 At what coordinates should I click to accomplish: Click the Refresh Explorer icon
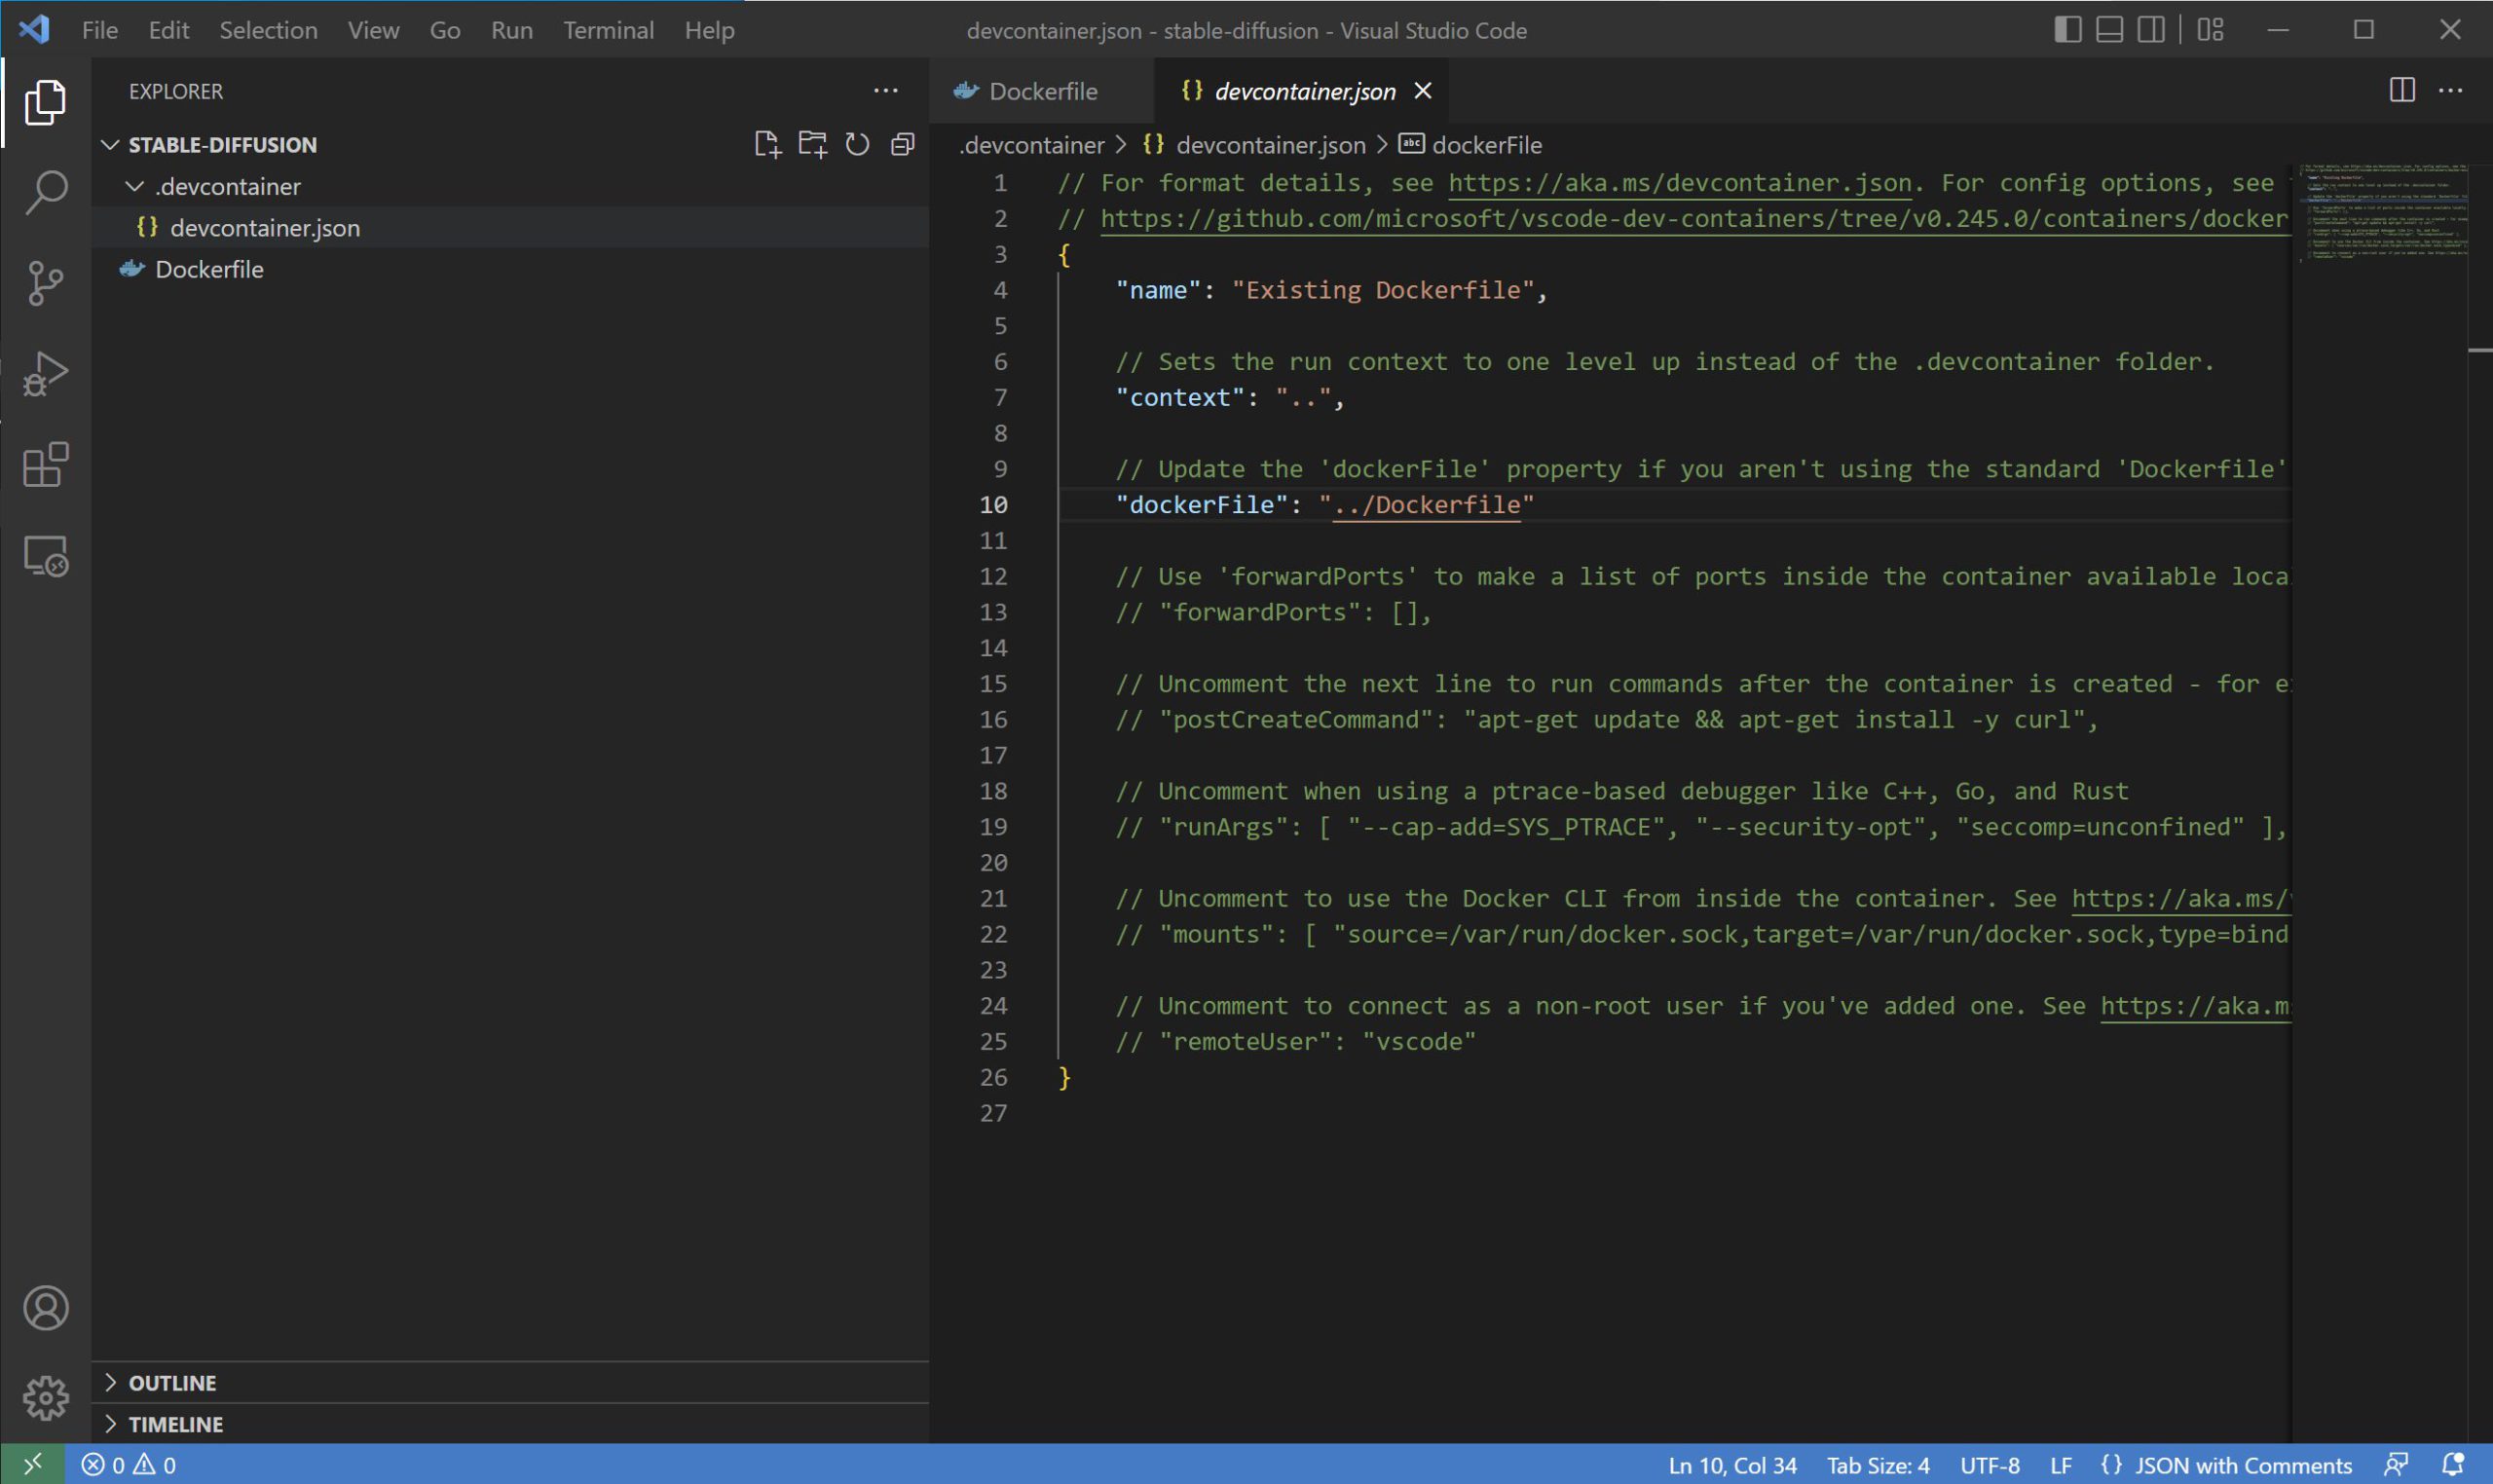coord(857,145)
